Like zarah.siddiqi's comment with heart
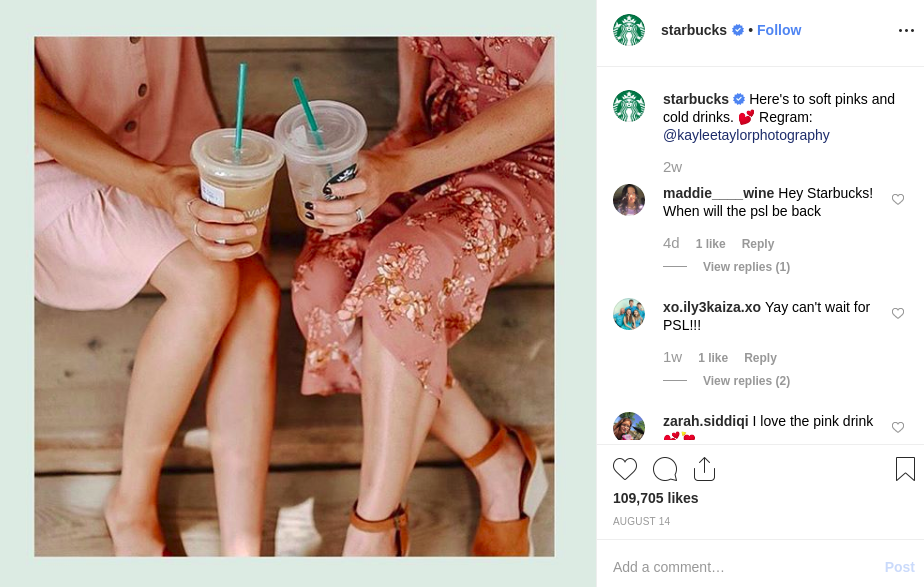This screenshot has height=587, width=924. [x=897, y=427]
